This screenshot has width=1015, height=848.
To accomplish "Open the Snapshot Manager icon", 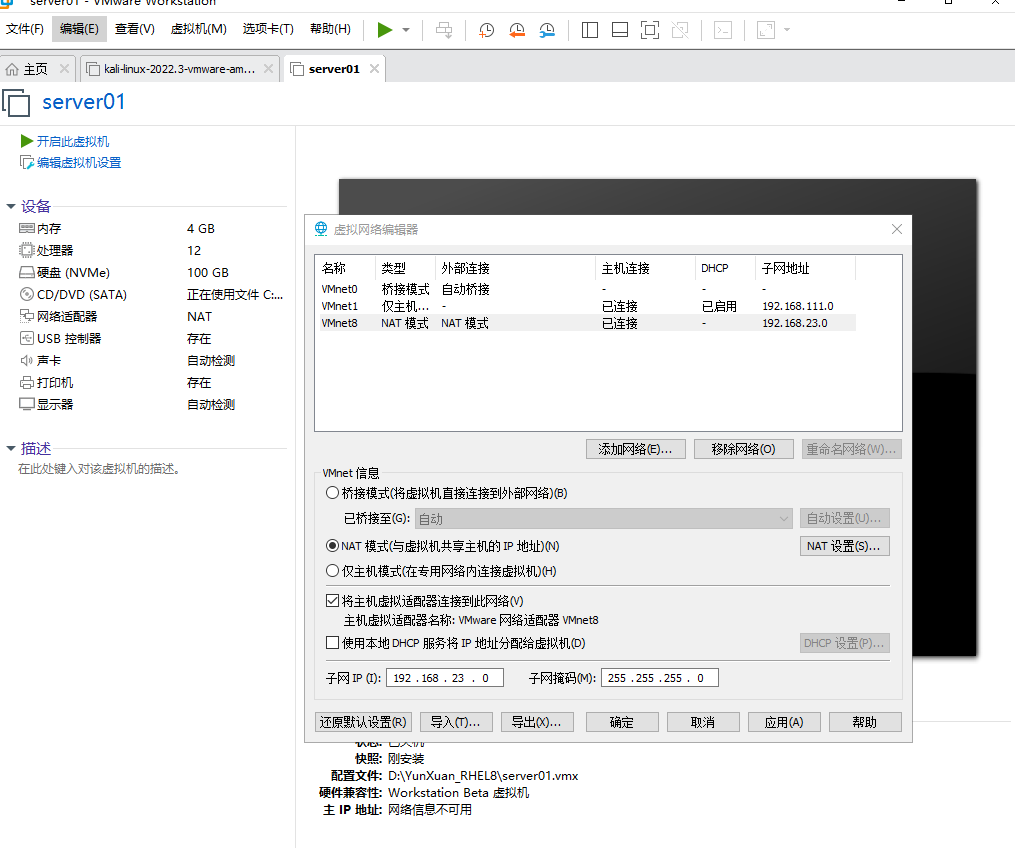I will pos(547,30).
